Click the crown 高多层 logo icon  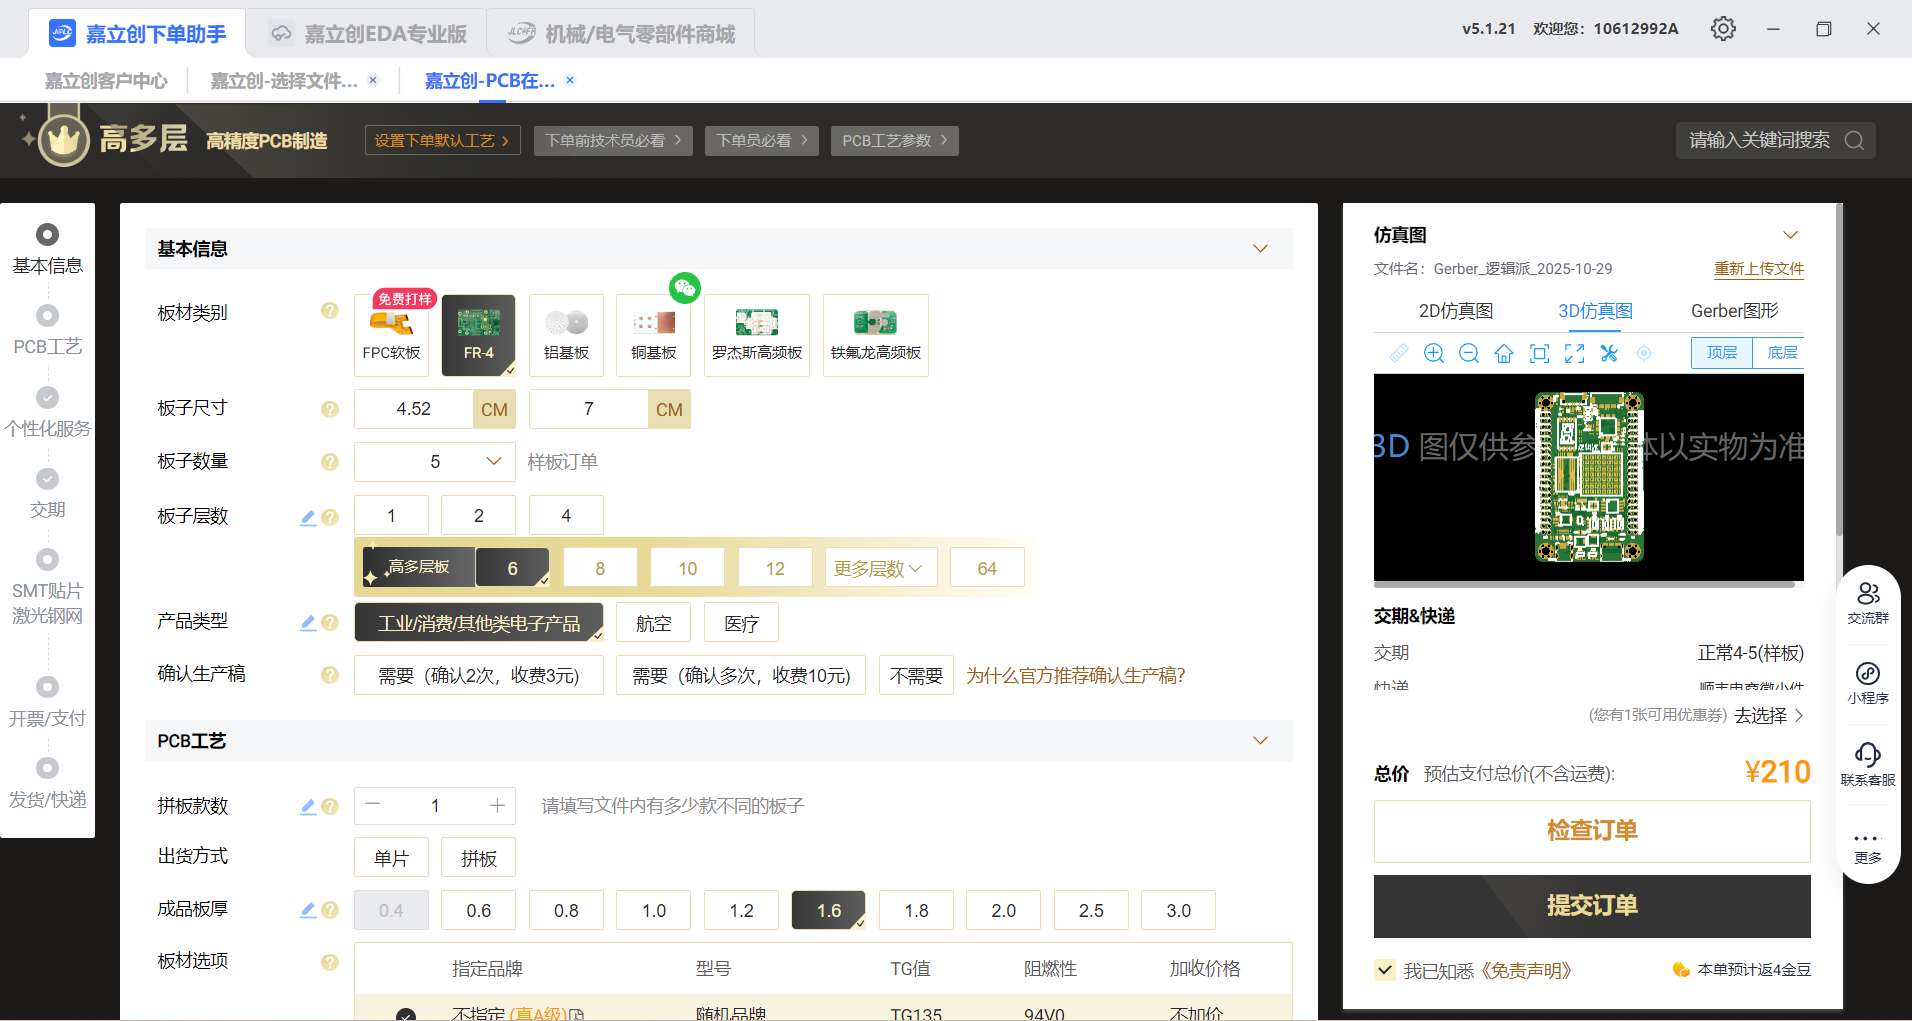(64, 141)
